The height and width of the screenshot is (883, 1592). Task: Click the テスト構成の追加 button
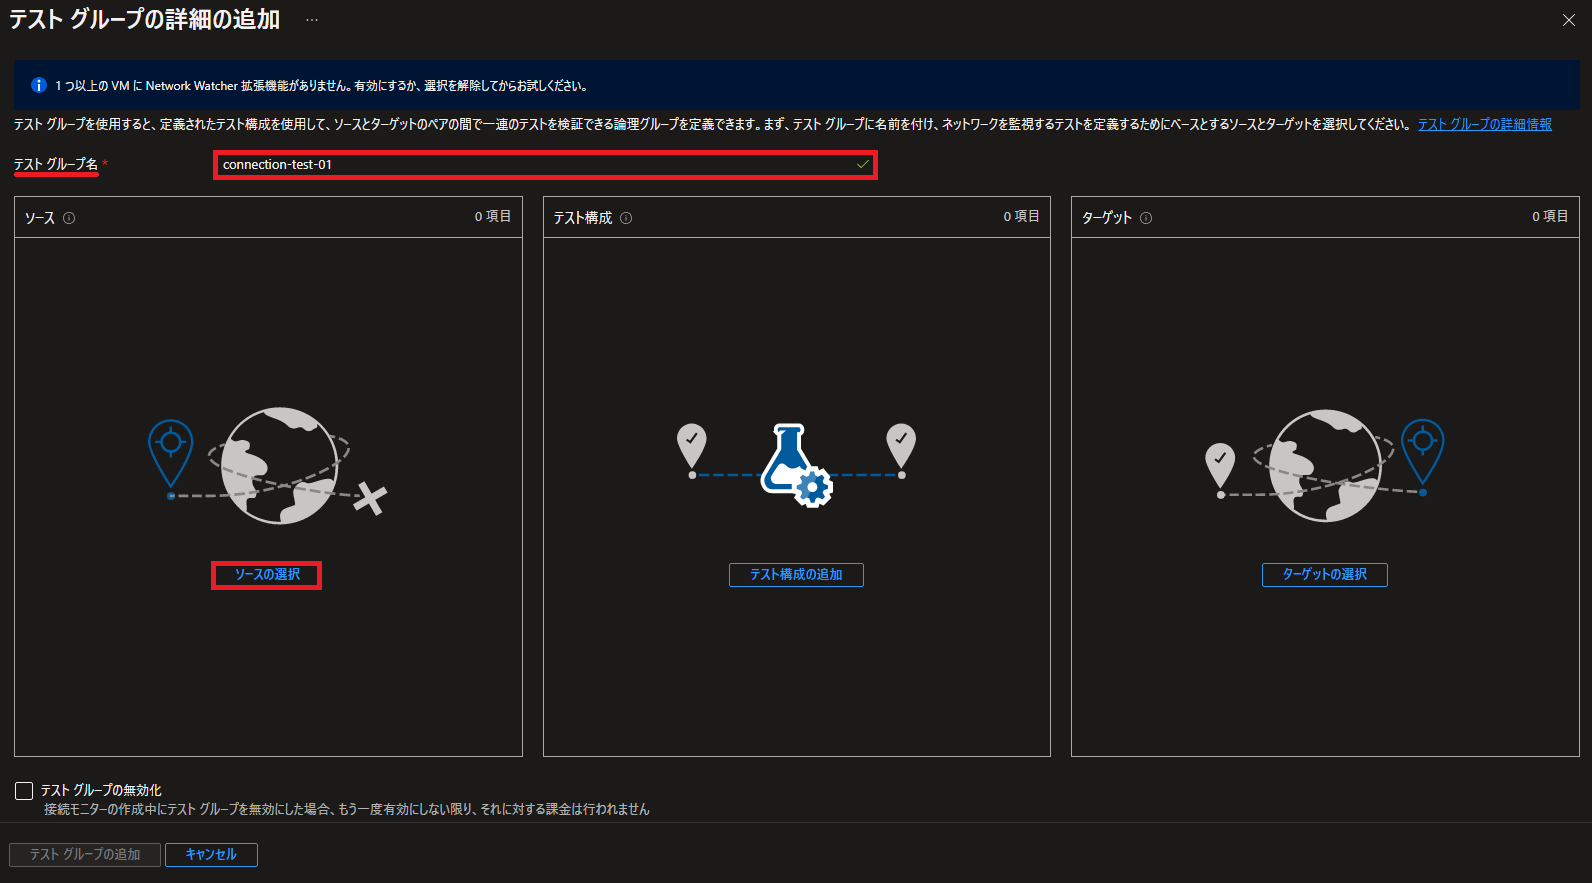796,575
